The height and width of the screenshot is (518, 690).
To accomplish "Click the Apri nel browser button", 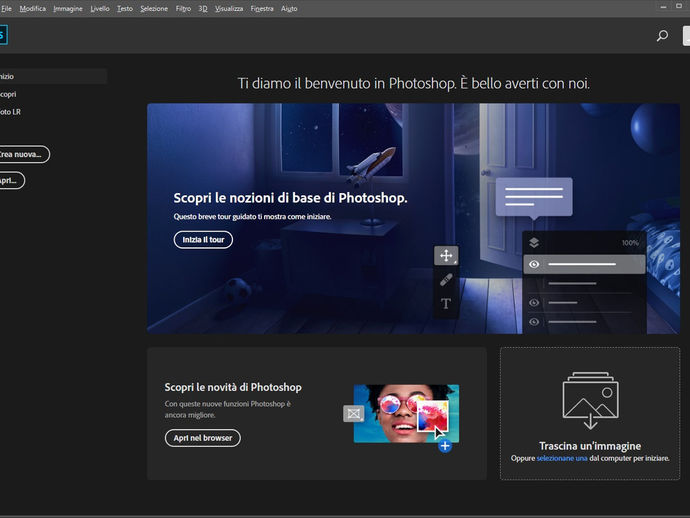I will [x=203, y=438].
